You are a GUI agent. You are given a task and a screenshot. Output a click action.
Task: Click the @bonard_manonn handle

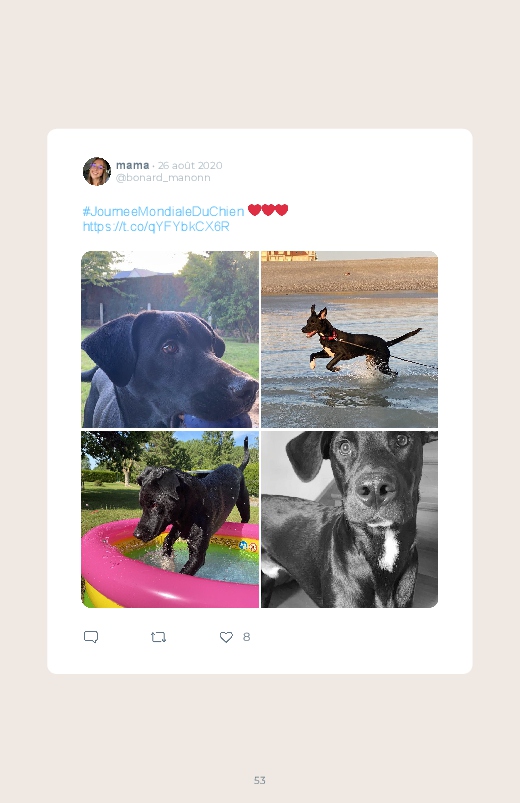pos(163,178)
